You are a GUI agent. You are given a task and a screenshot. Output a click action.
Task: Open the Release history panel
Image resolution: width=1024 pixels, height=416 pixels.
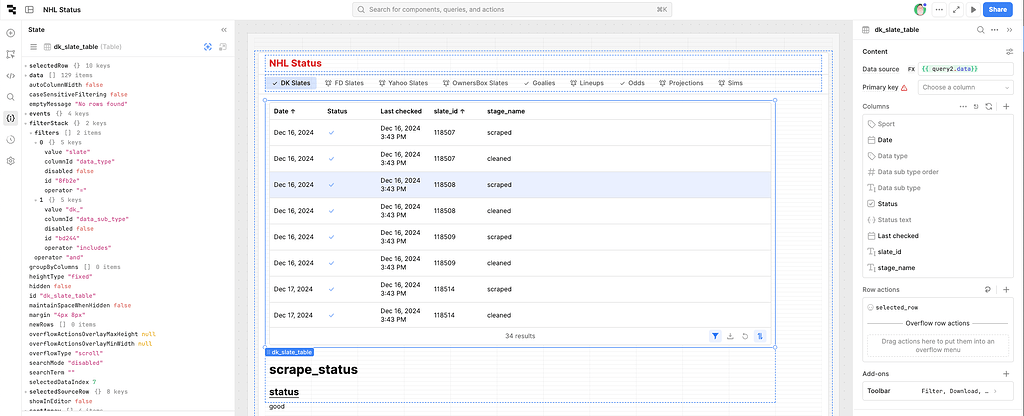coord(10,139)
